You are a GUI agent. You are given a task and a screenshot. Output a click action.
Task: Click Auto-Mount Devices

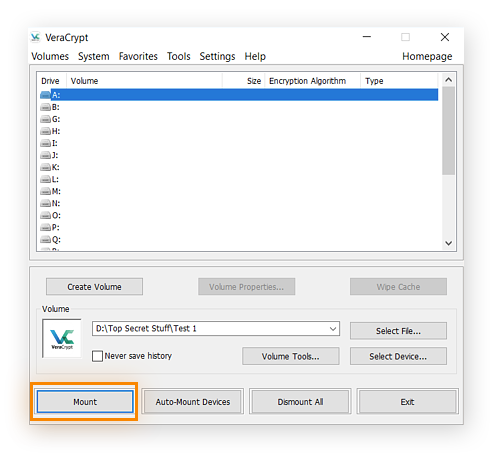(193, 402)
